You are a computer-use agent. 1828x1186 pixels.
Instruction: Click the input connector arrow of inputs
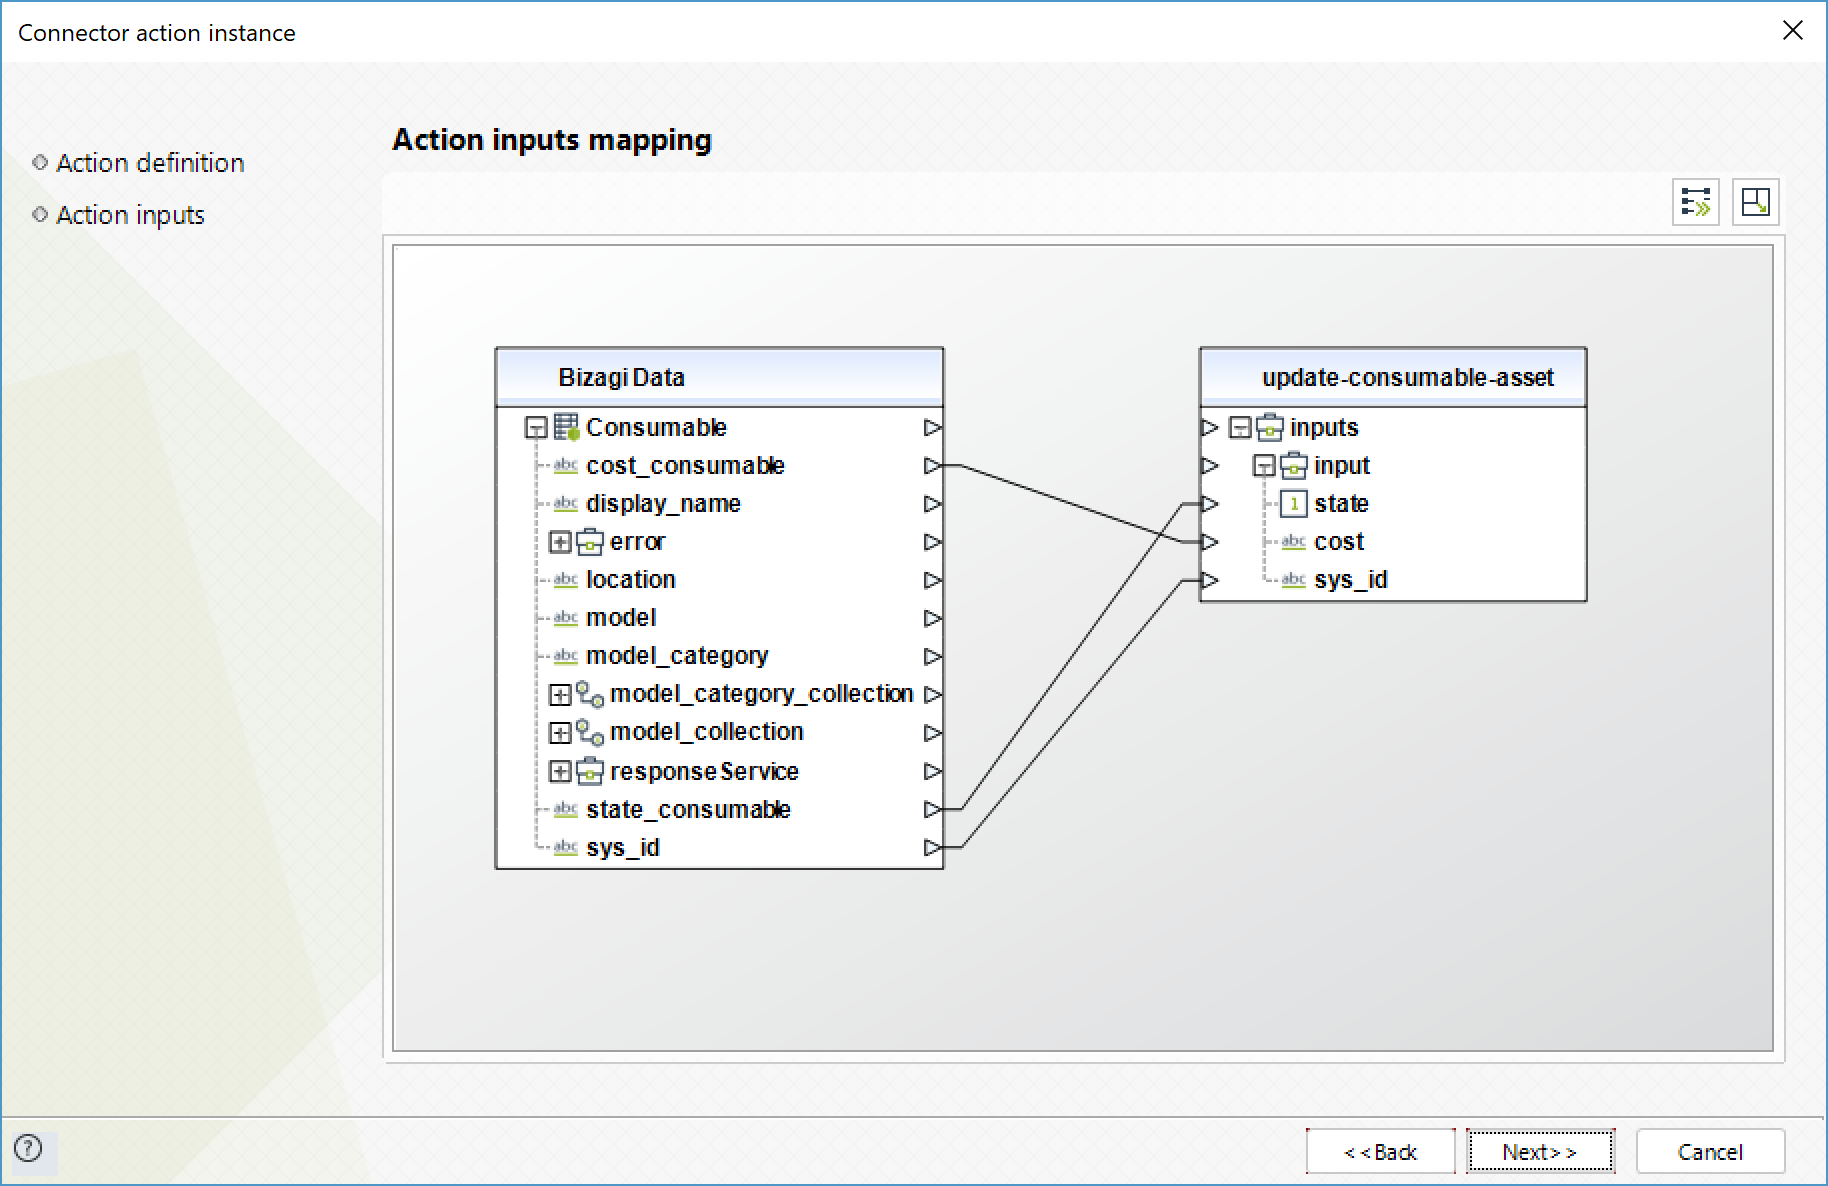[x=1210, y=428]
